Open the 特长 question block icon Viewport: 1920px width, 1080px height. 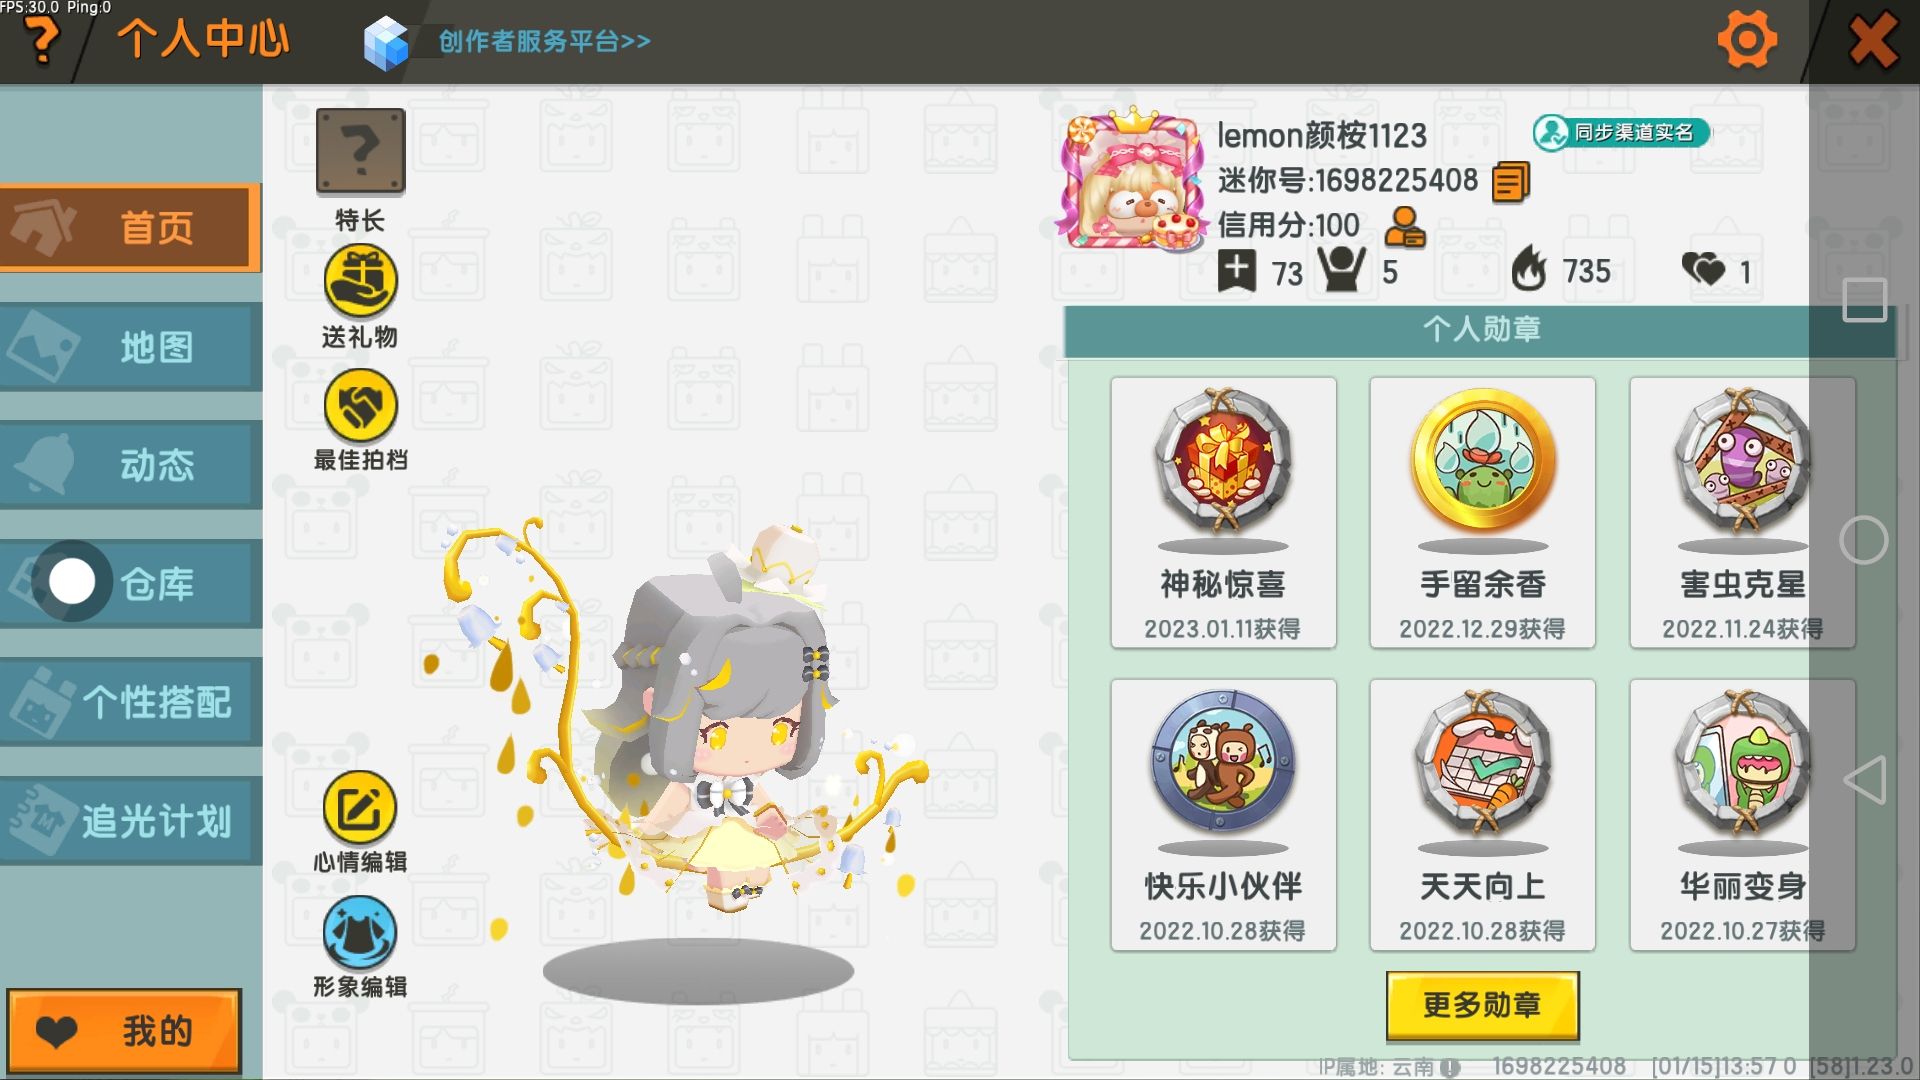(x=360, y=151)
